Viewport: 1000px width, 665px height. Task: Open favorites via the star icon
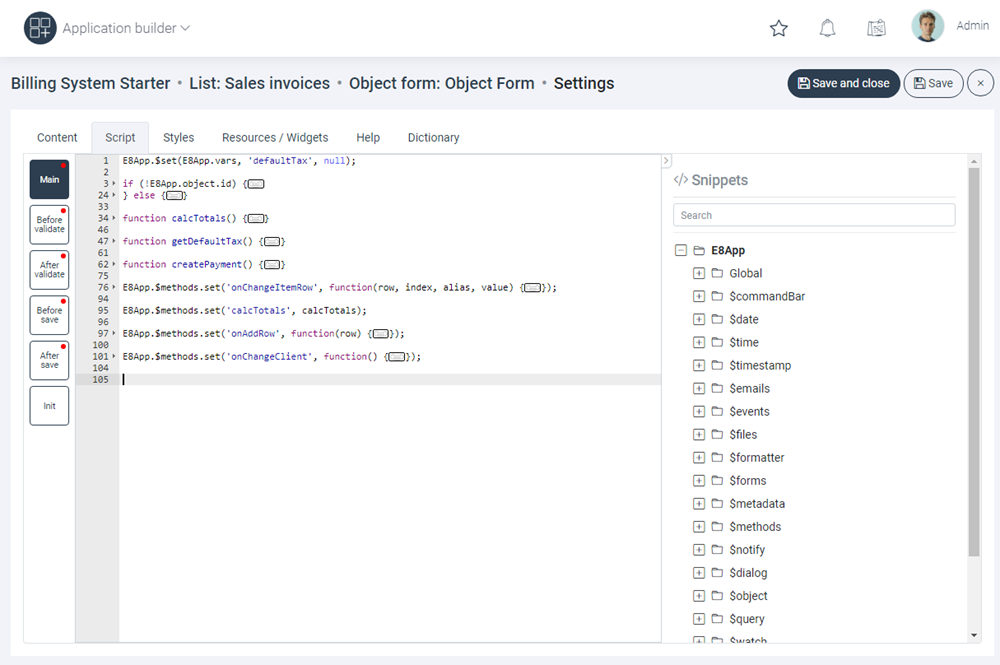point(779,28)
